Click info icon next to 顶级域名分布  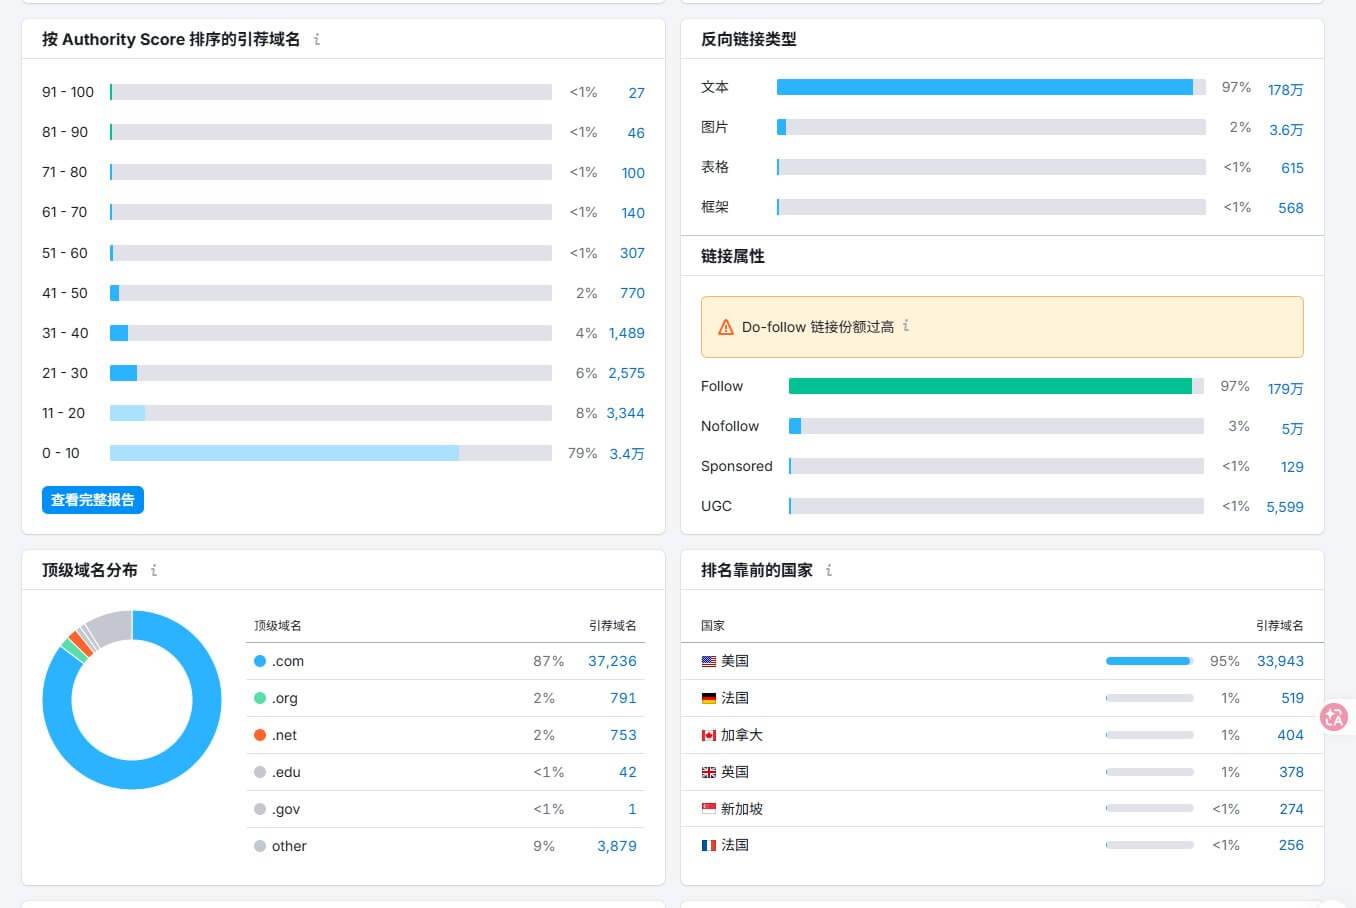tap(154, 570)
